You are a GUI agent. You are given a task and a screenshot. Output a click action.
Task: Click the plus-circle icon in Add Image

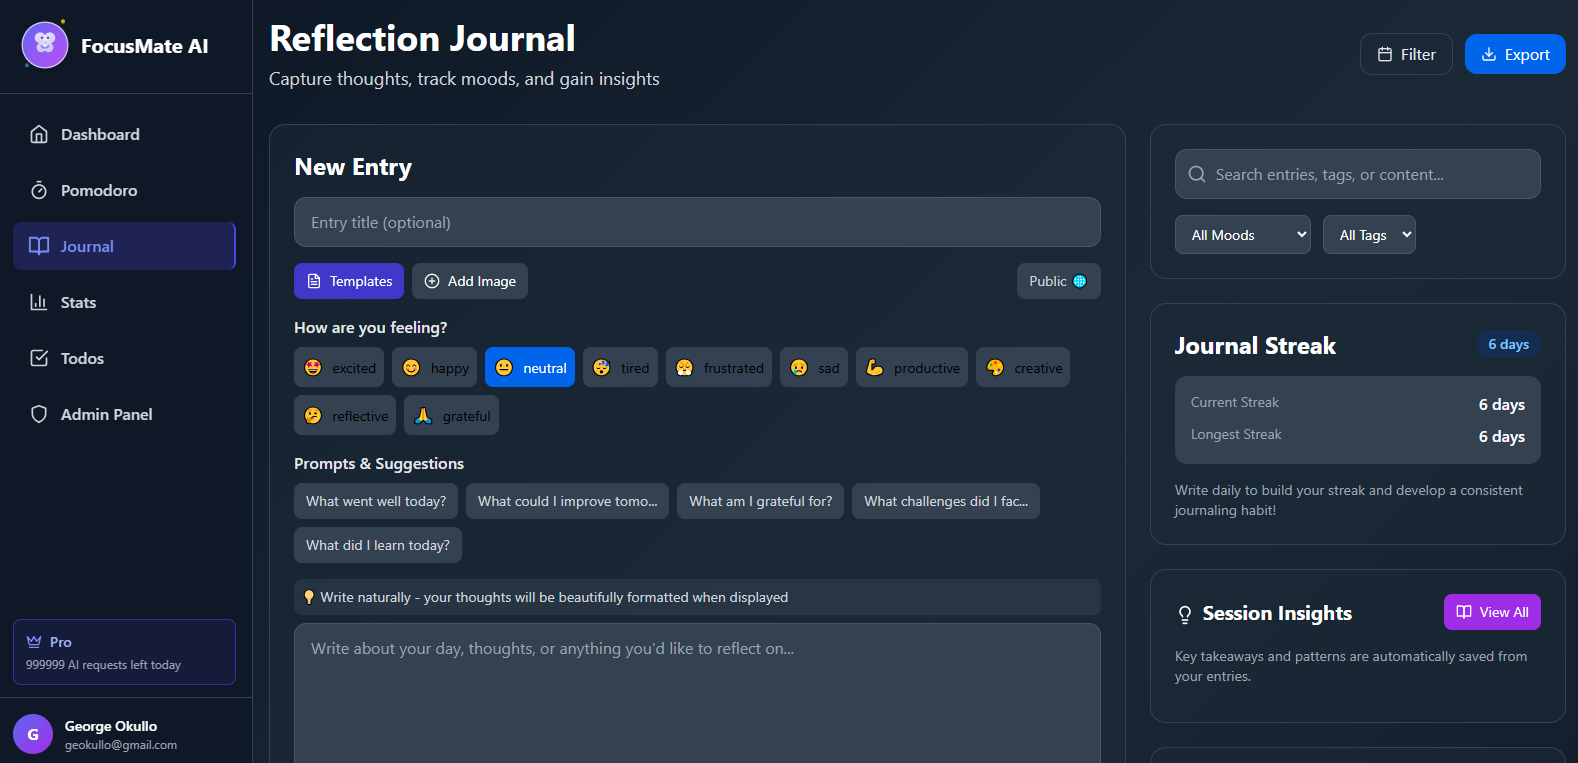pyautogui.click(x=432, y=281)
